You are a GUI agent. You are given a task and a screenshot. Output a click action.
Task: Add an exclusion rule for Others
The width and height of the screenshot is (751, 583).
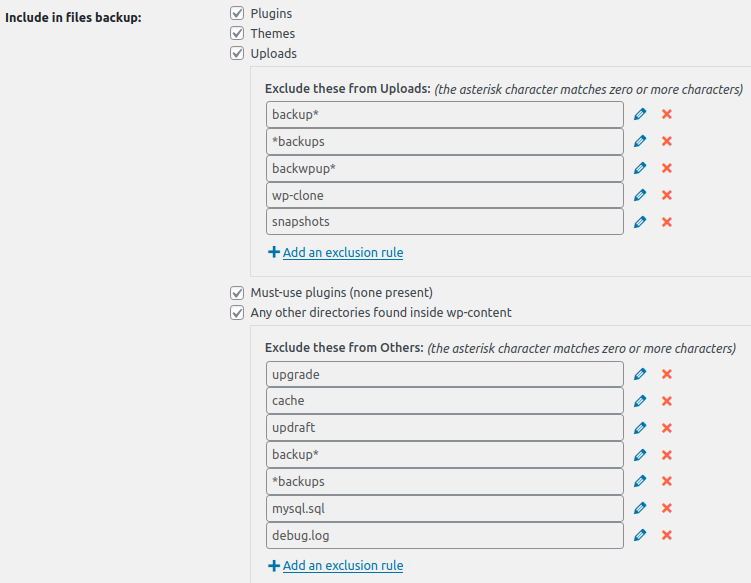pos(342,566)
